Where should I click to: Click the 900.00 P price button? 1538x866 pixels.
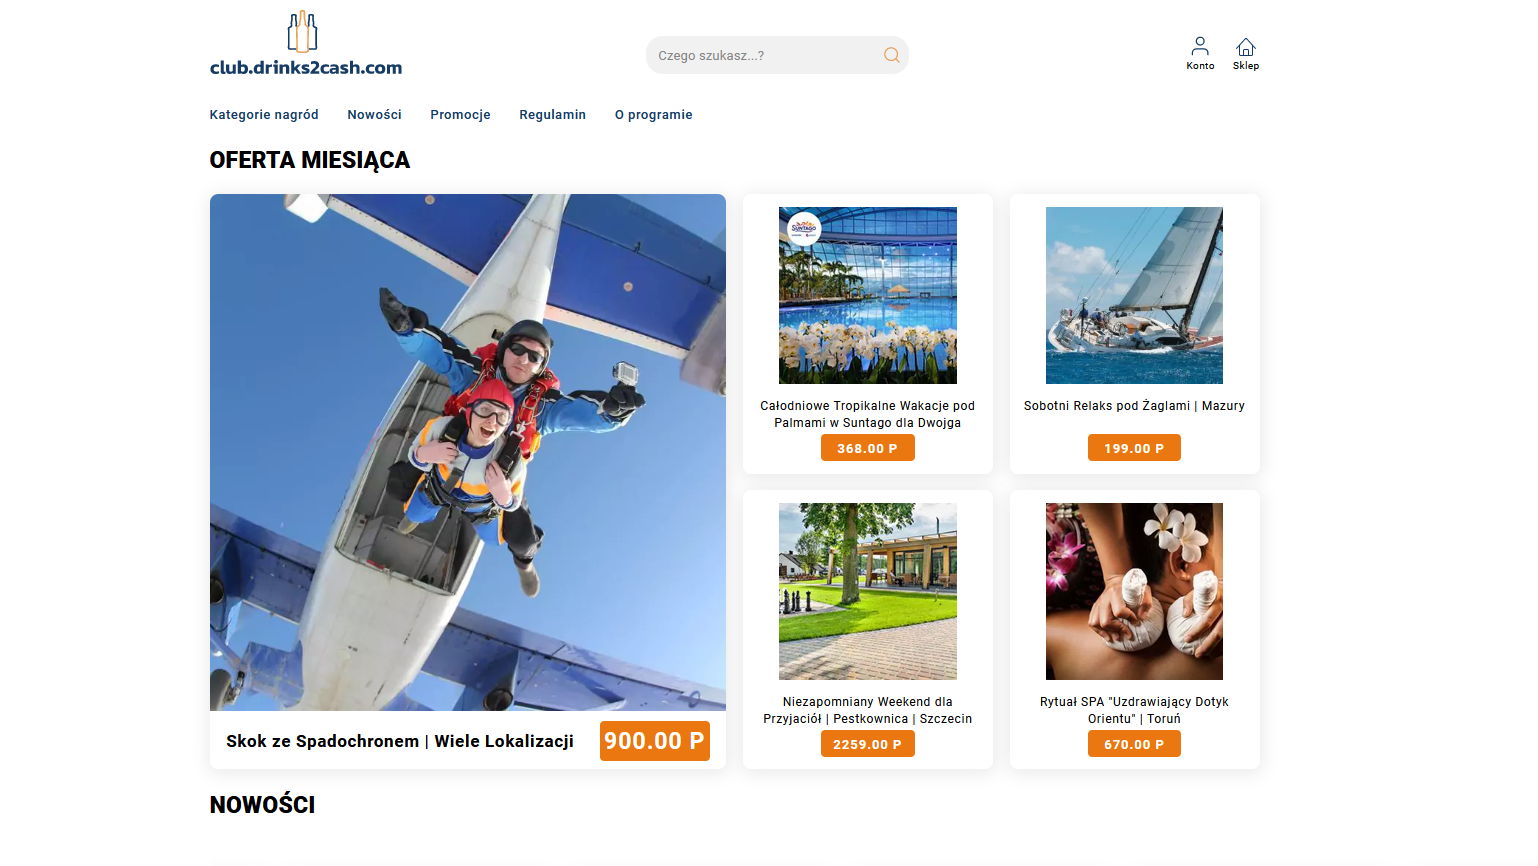coord(655,741)
